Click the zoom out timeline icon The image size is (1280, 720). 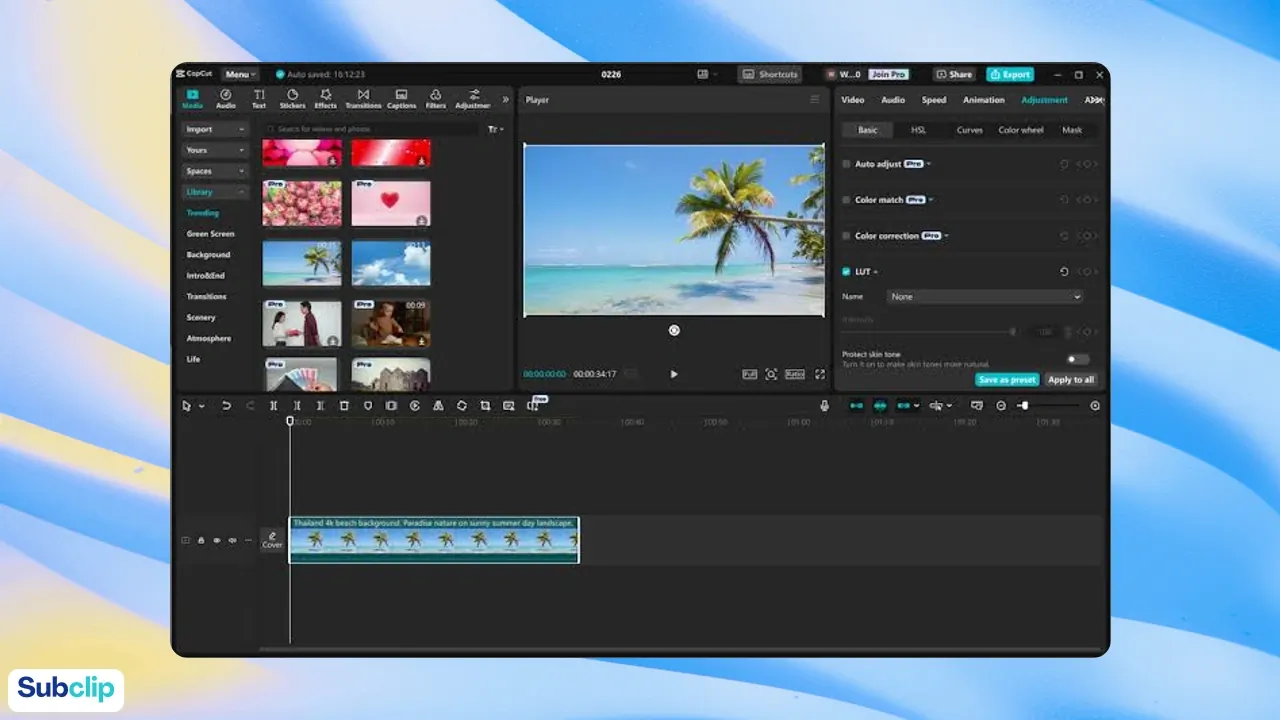click(x=1001, y=405)
